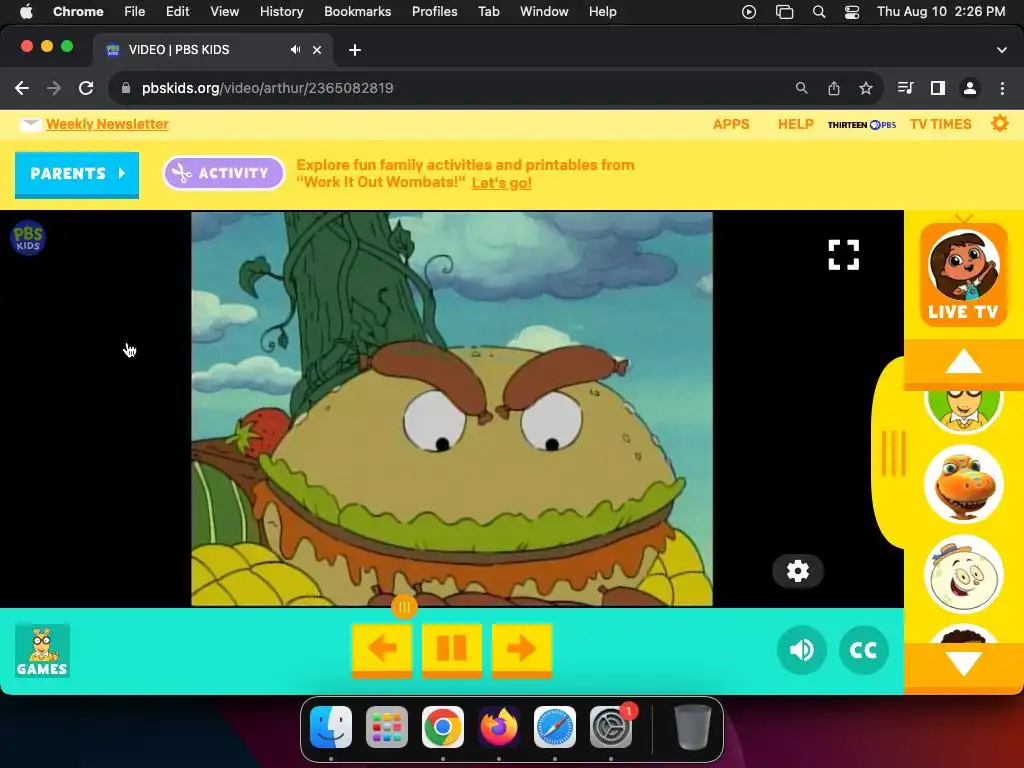
Task: Open the Weekly Newsletter link
Action: (107, 124)
